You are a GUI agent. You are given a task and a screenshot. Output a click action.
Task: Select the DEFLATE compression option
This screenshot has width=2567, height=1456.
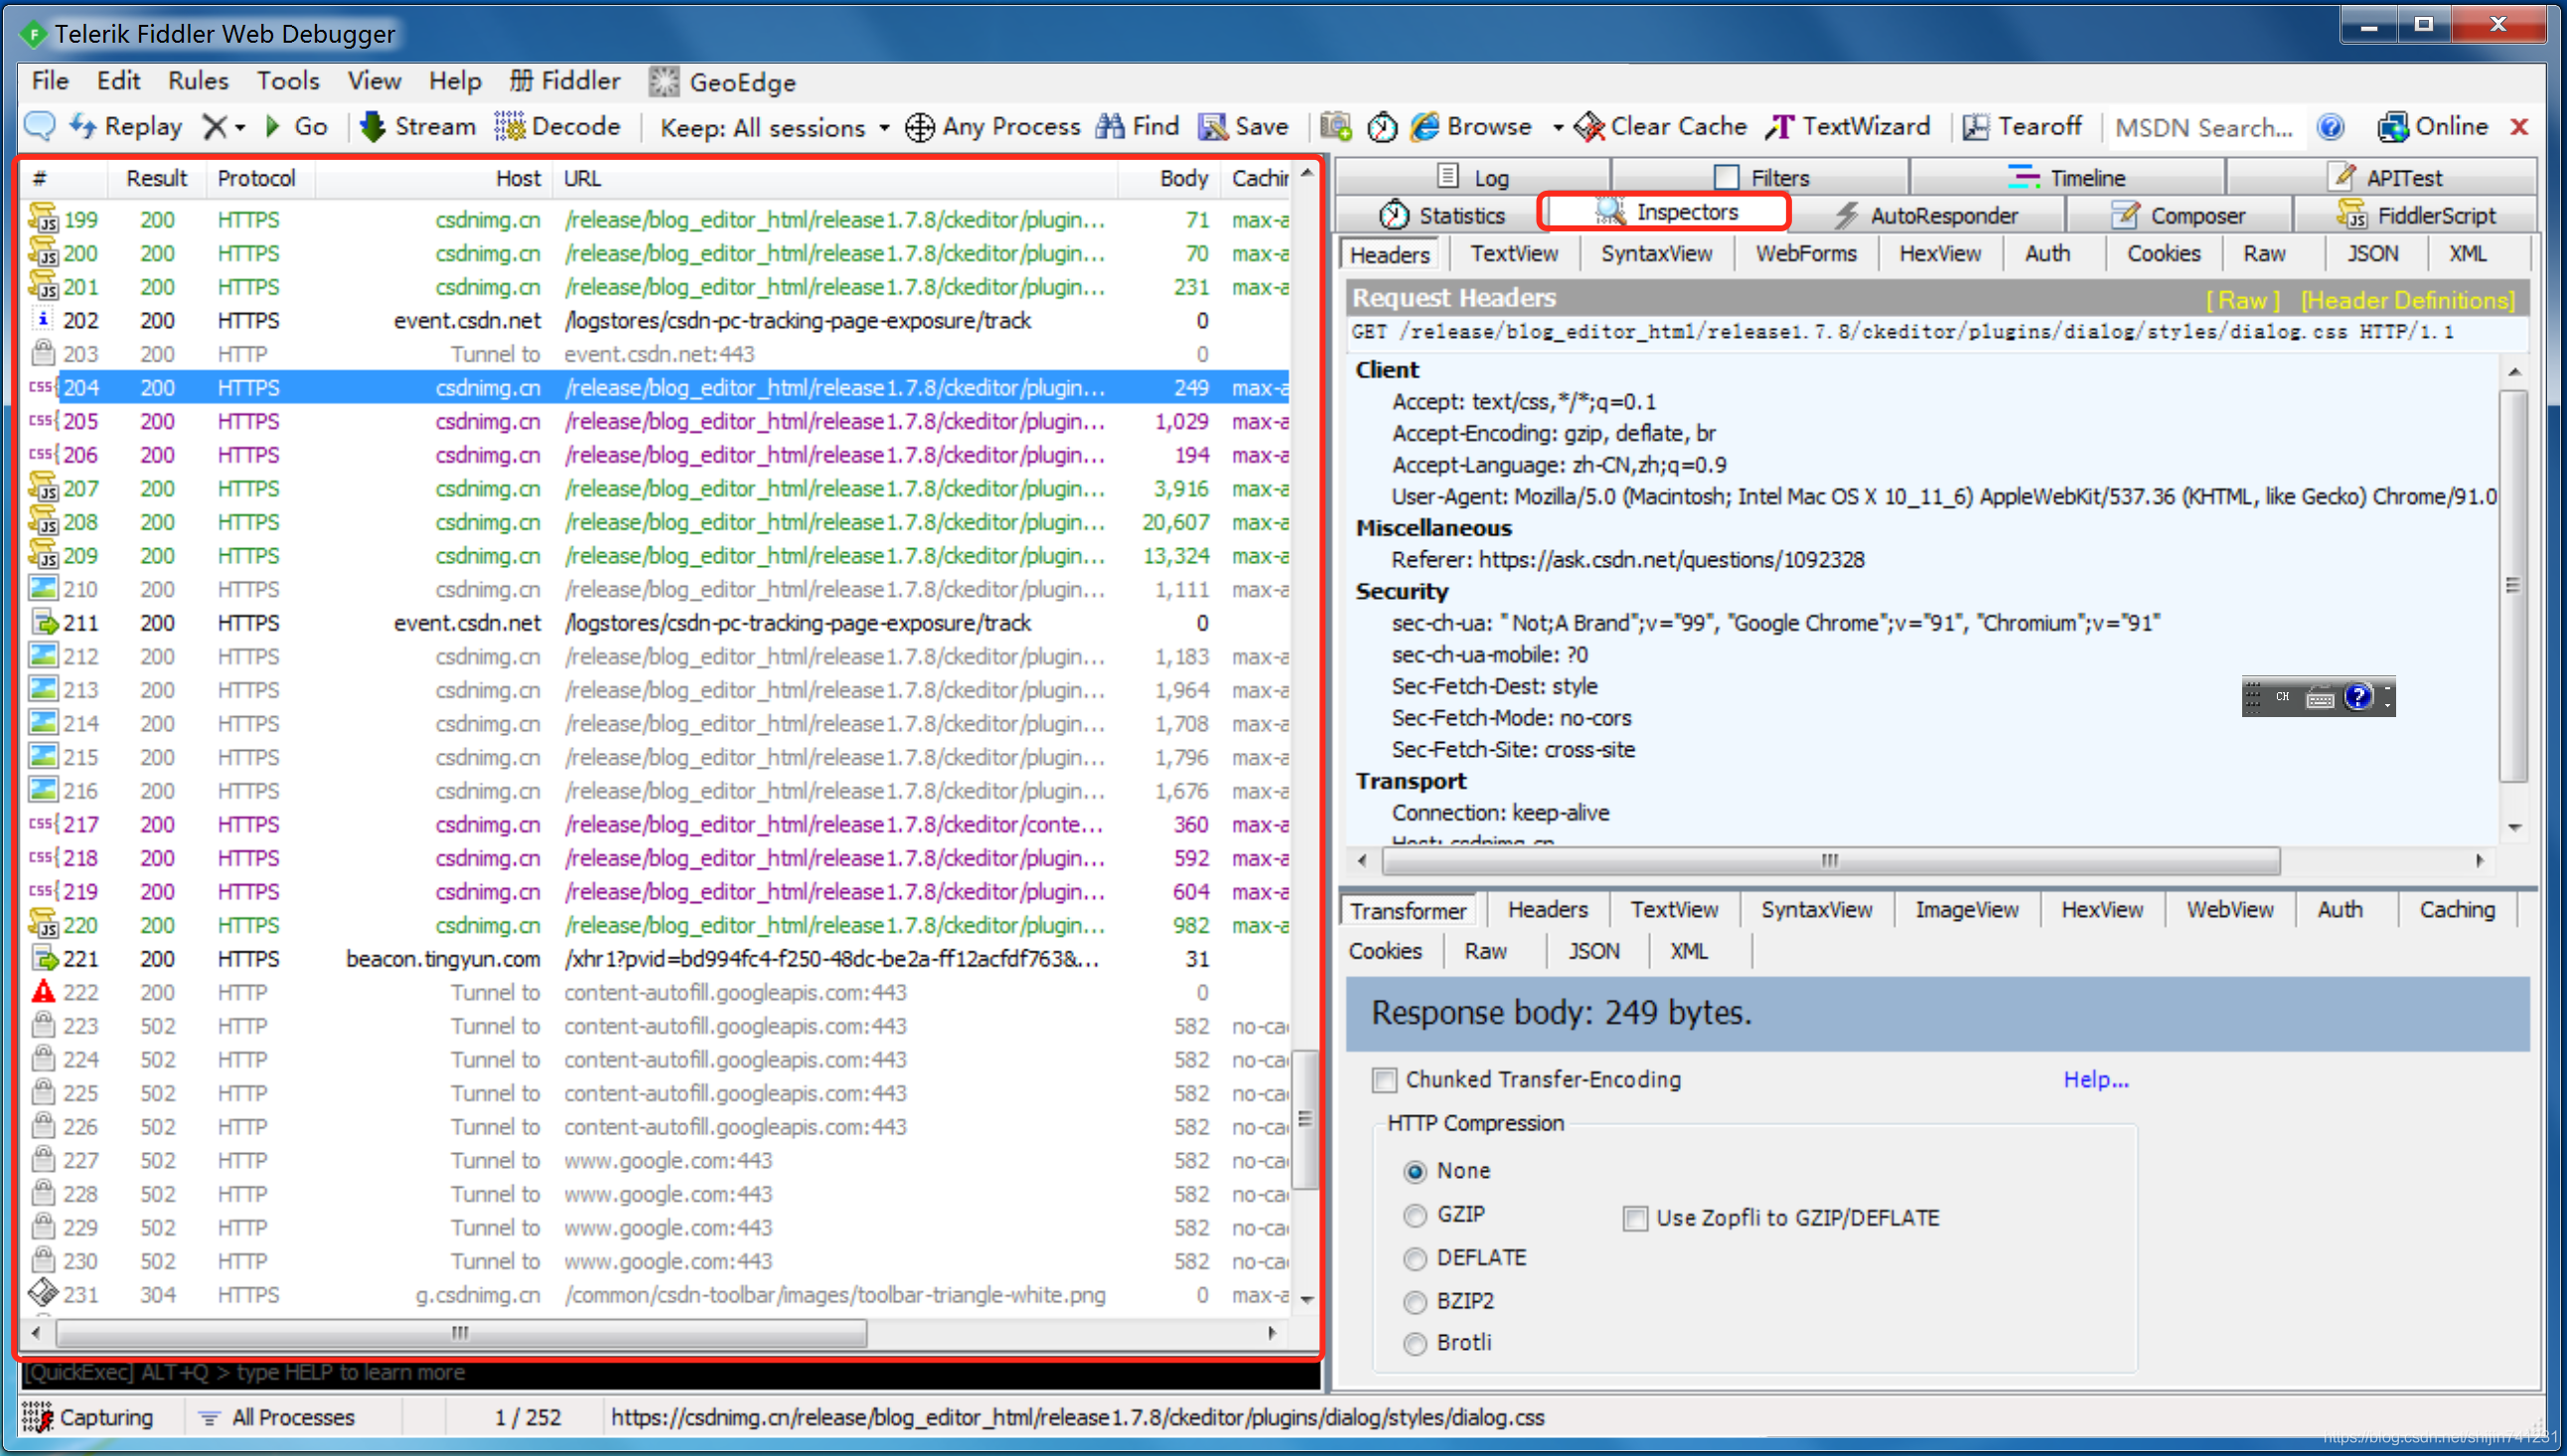point(1414,1258)
